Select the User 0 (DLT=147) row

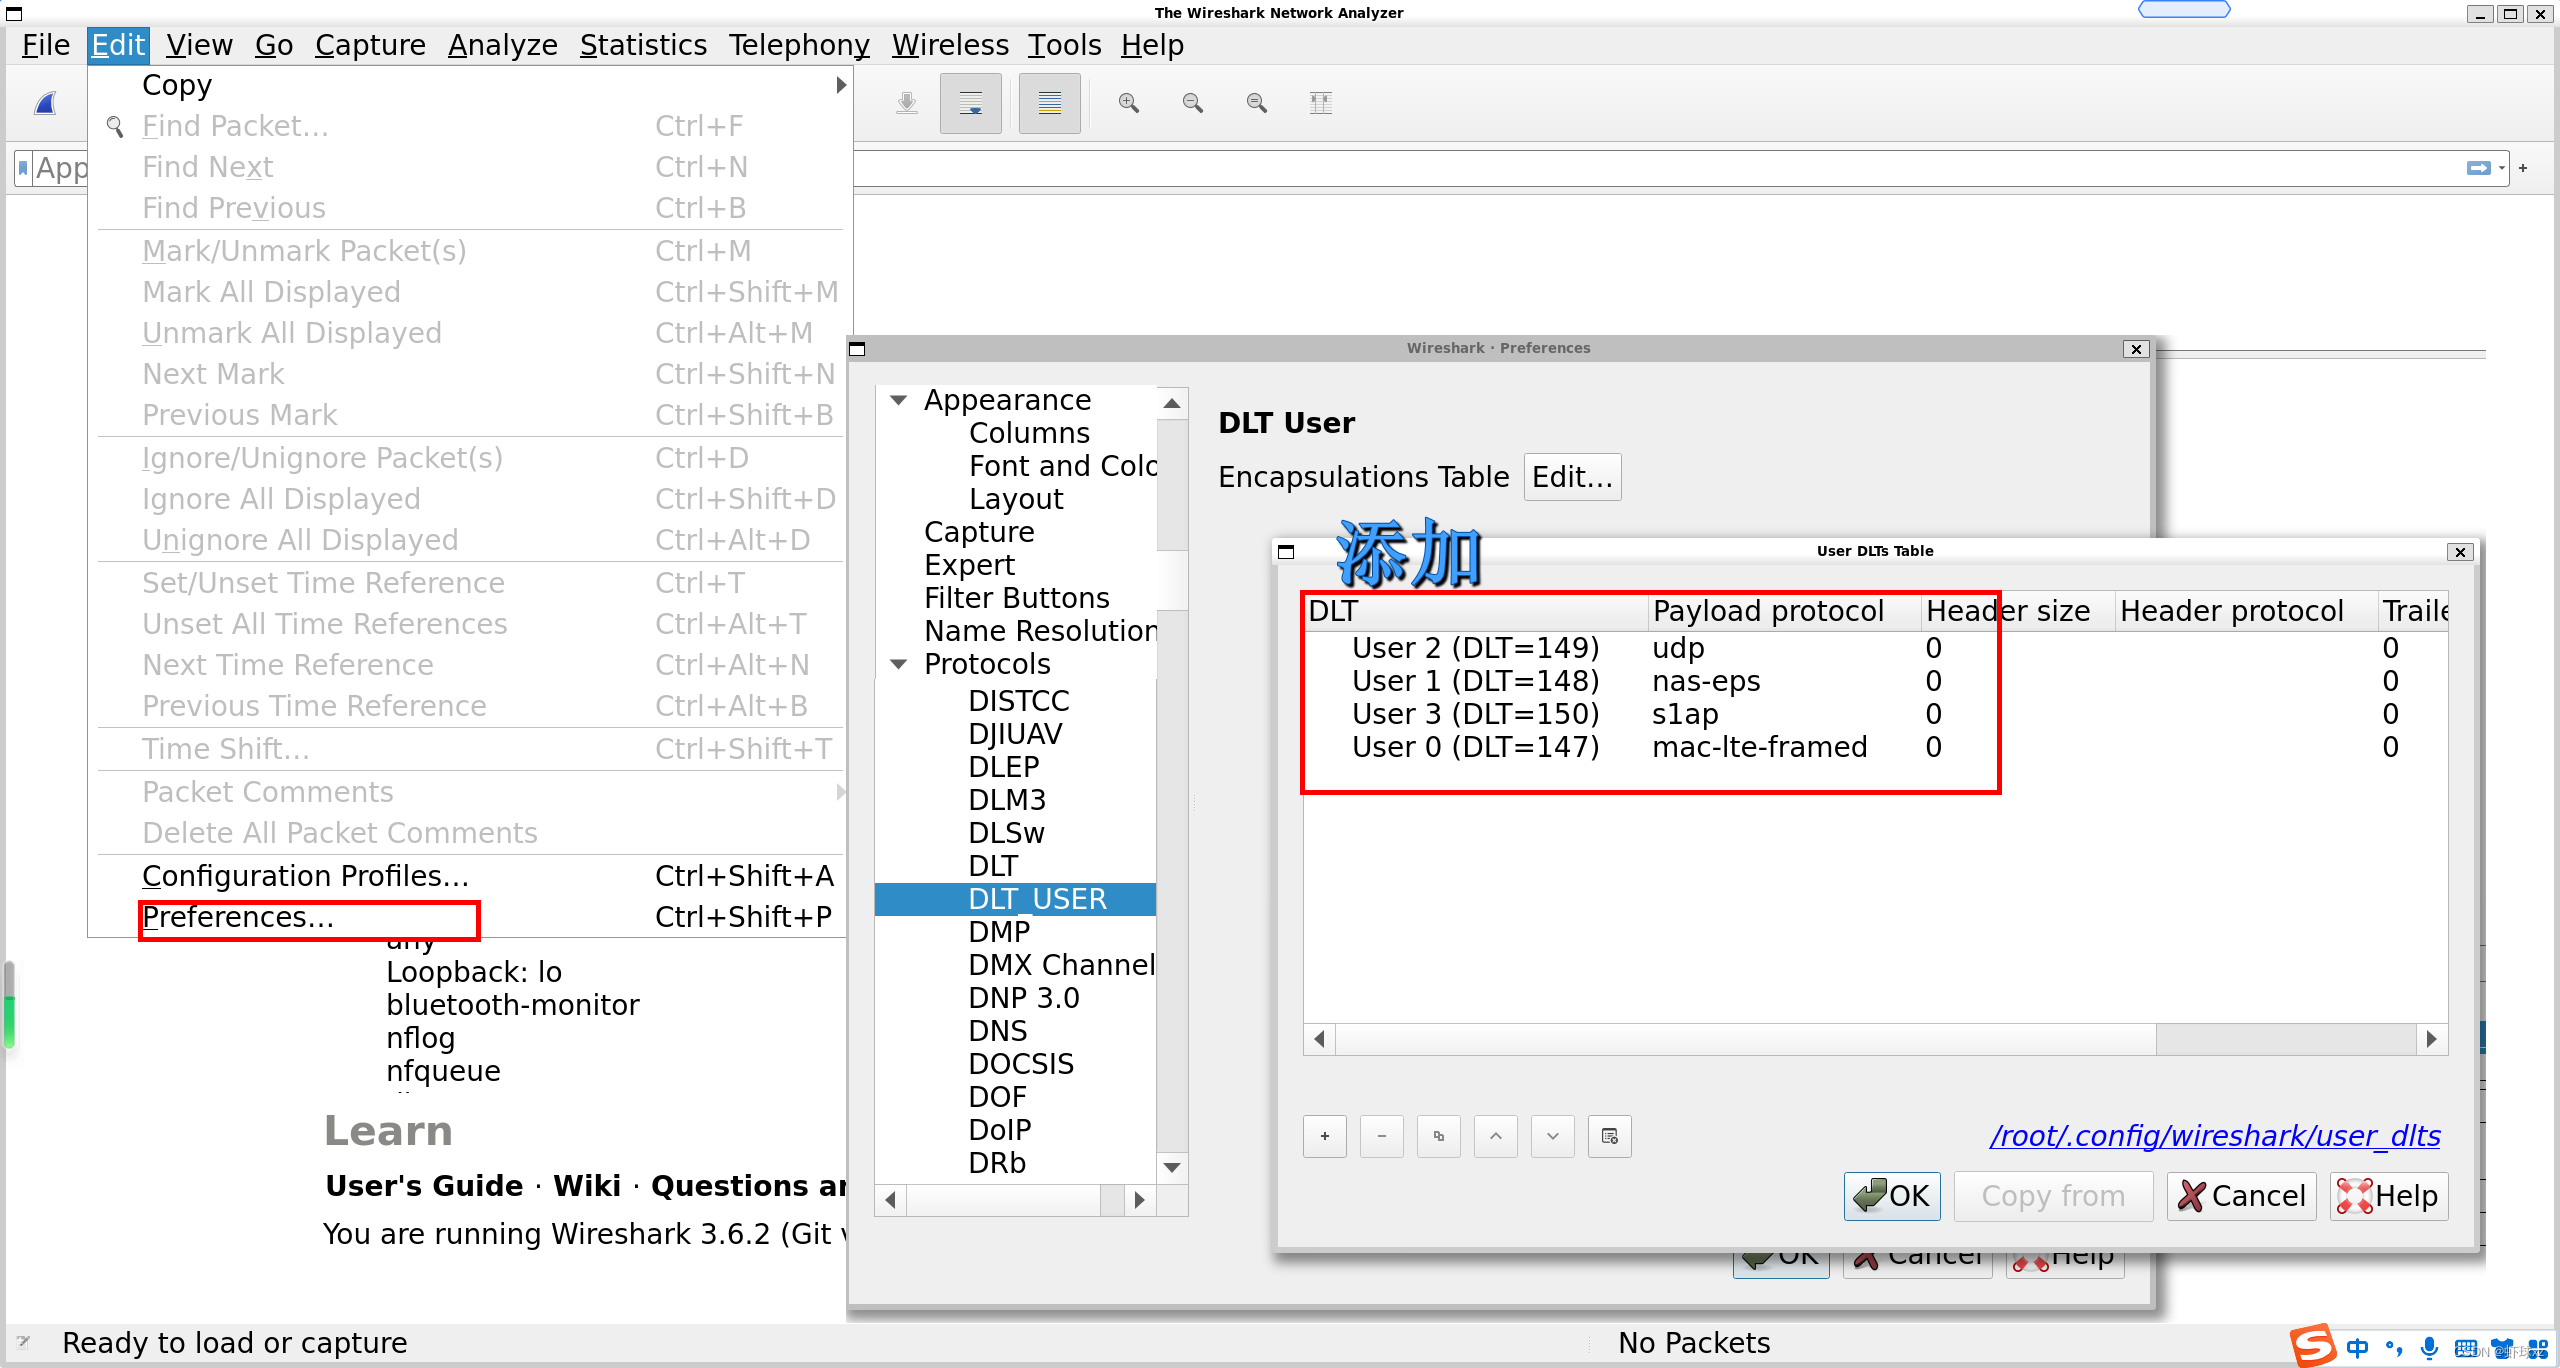[x=1875, y=747]
